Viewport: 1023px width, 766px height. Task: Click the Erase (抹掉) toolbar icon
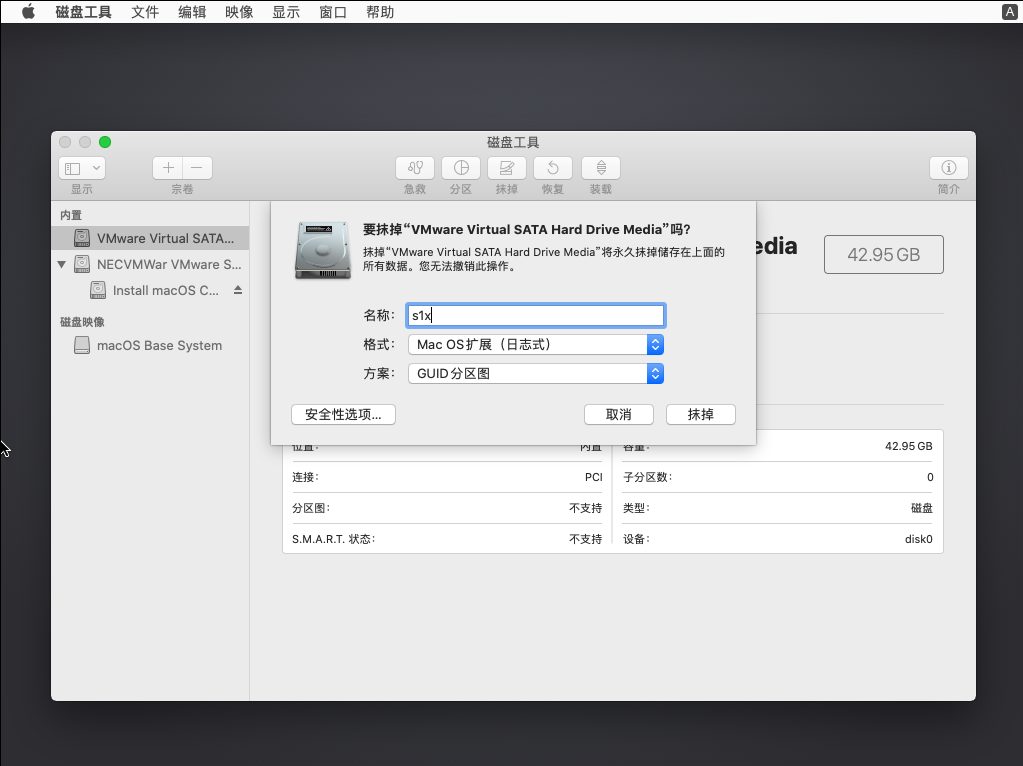coord(506,168)
